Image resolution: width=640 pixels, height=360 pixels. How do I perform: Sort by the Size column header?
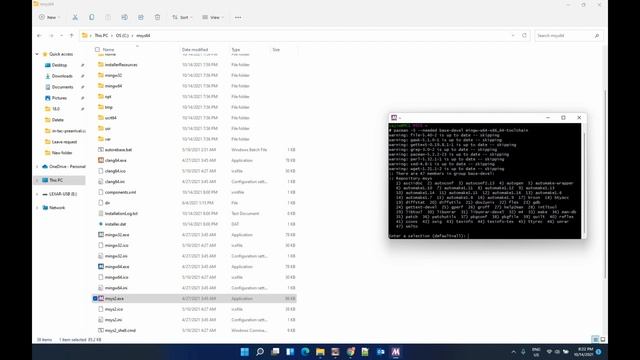pyautogui.click(x=276, y=49)
